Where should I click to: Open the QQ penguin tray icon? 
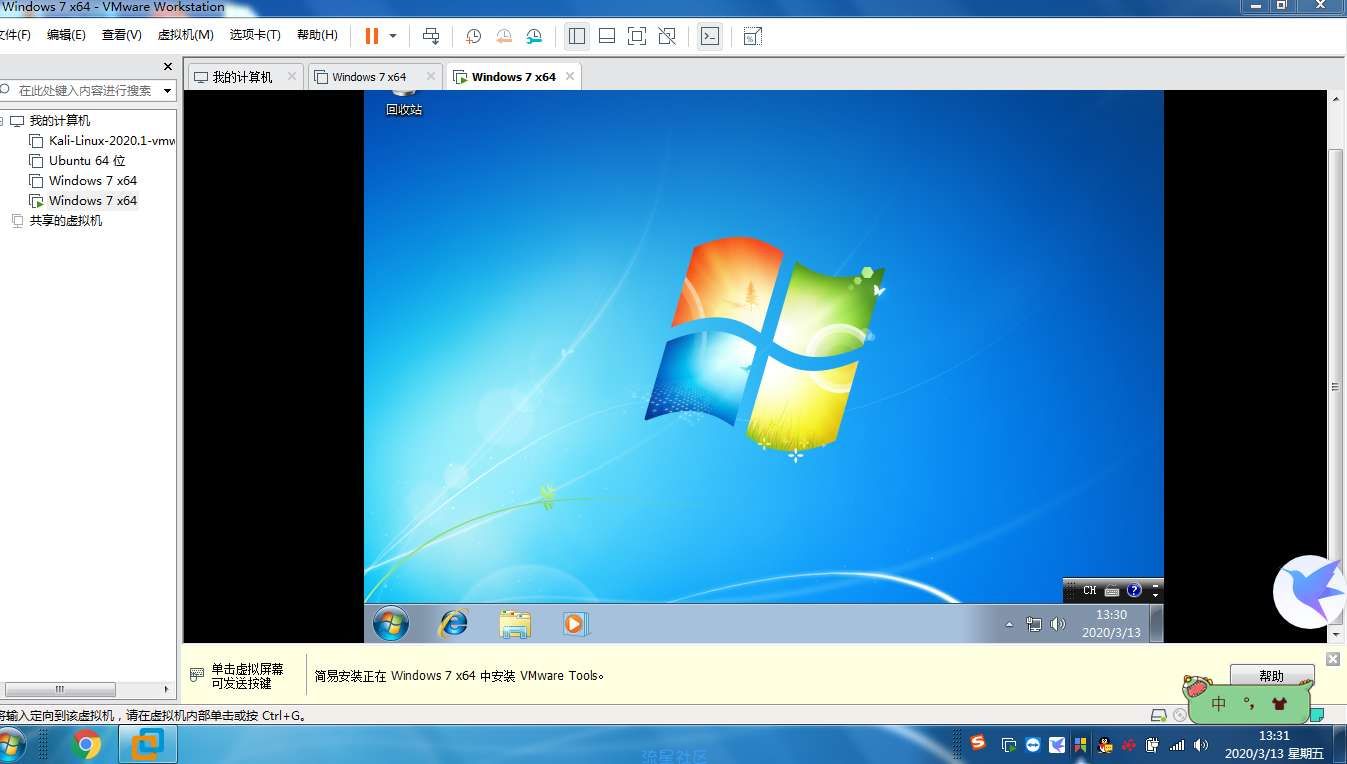point(1105,745)
